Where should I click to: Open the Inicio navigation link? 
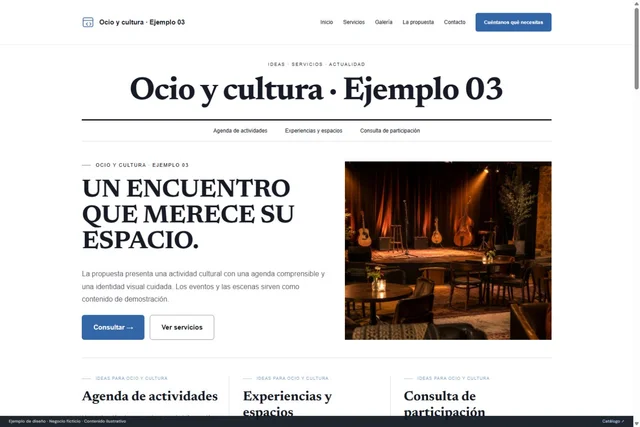coord(327,22)
